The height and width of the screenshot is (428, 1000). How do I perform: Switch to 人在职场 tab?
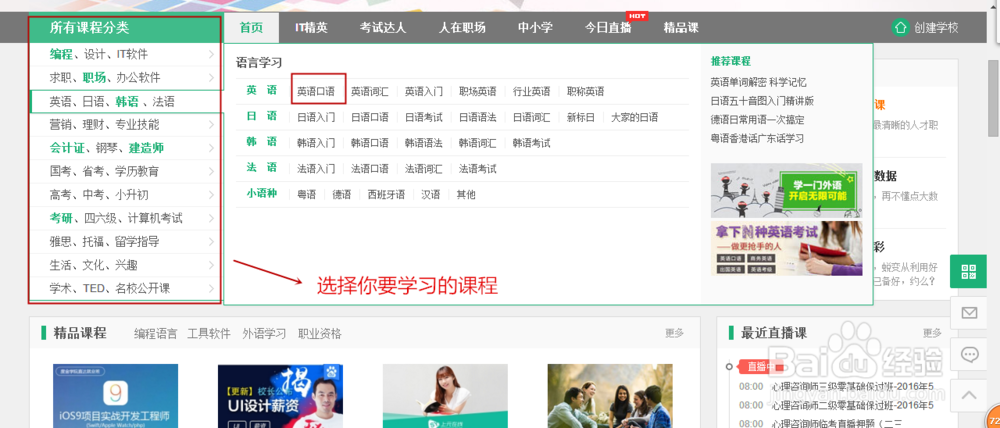[462, 27]
